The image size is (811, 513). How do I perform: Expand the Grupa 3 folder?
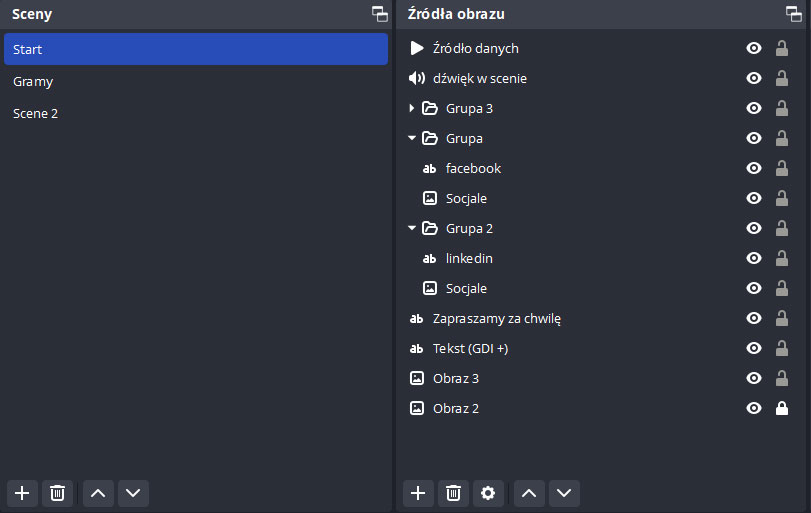coord(411,109)
